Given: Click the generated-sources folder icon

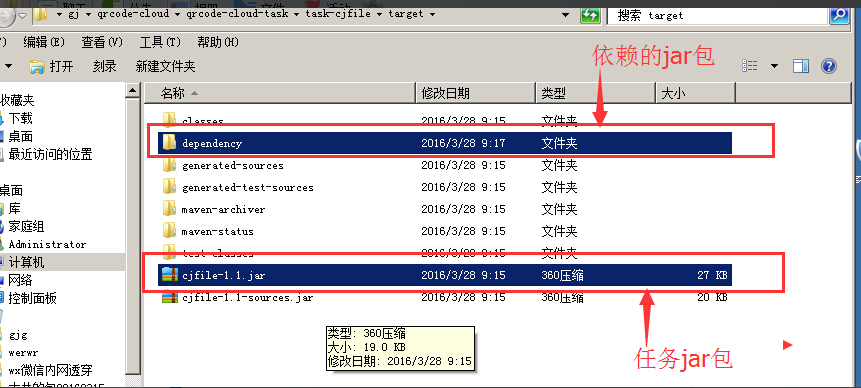Looking at the screenshot, I should pyautogui.click(x=170, y=165).
